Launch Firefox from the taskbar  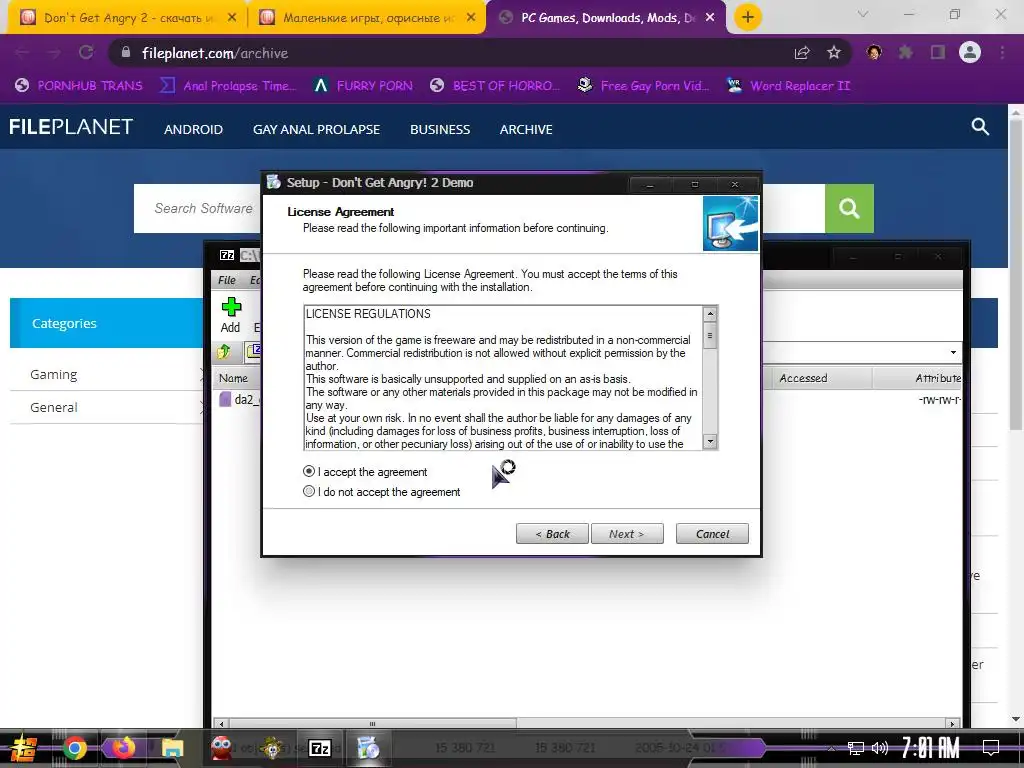pos(122,748)
